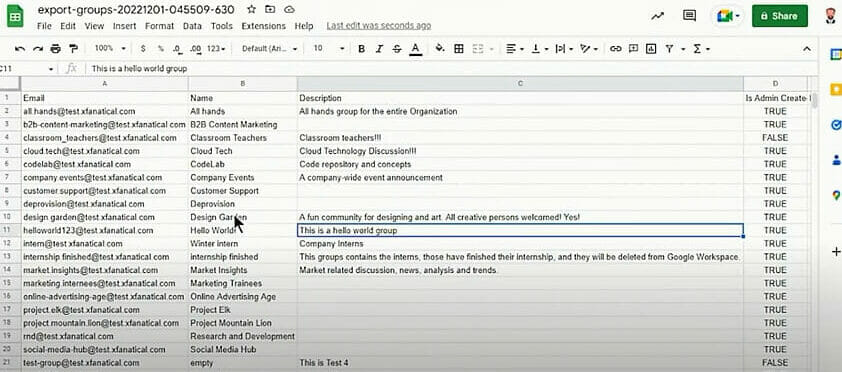Image resolution: width=842 pixels, height=372 pixels.
Task: Select the column A header
Action: click(x=105, y=84)
